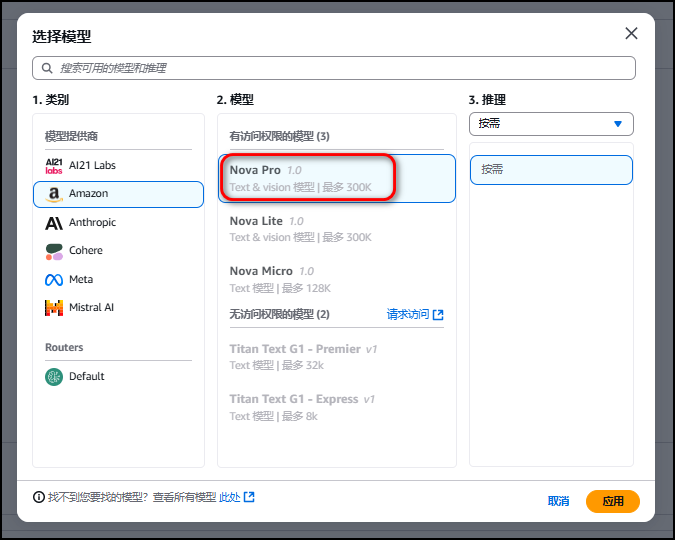Select Cohere provider
Screen dimensions: 675x540
click(x=118, y=251)
